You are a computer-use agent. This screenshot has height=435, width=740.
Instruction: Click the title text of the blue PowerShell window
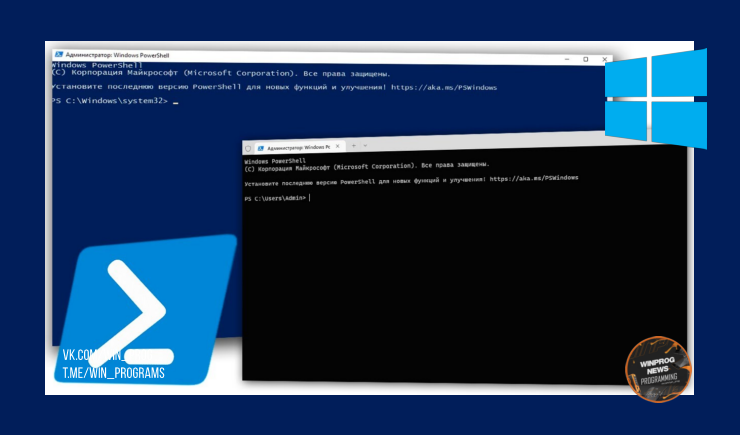pyautogui.click(x=117, y=55)
